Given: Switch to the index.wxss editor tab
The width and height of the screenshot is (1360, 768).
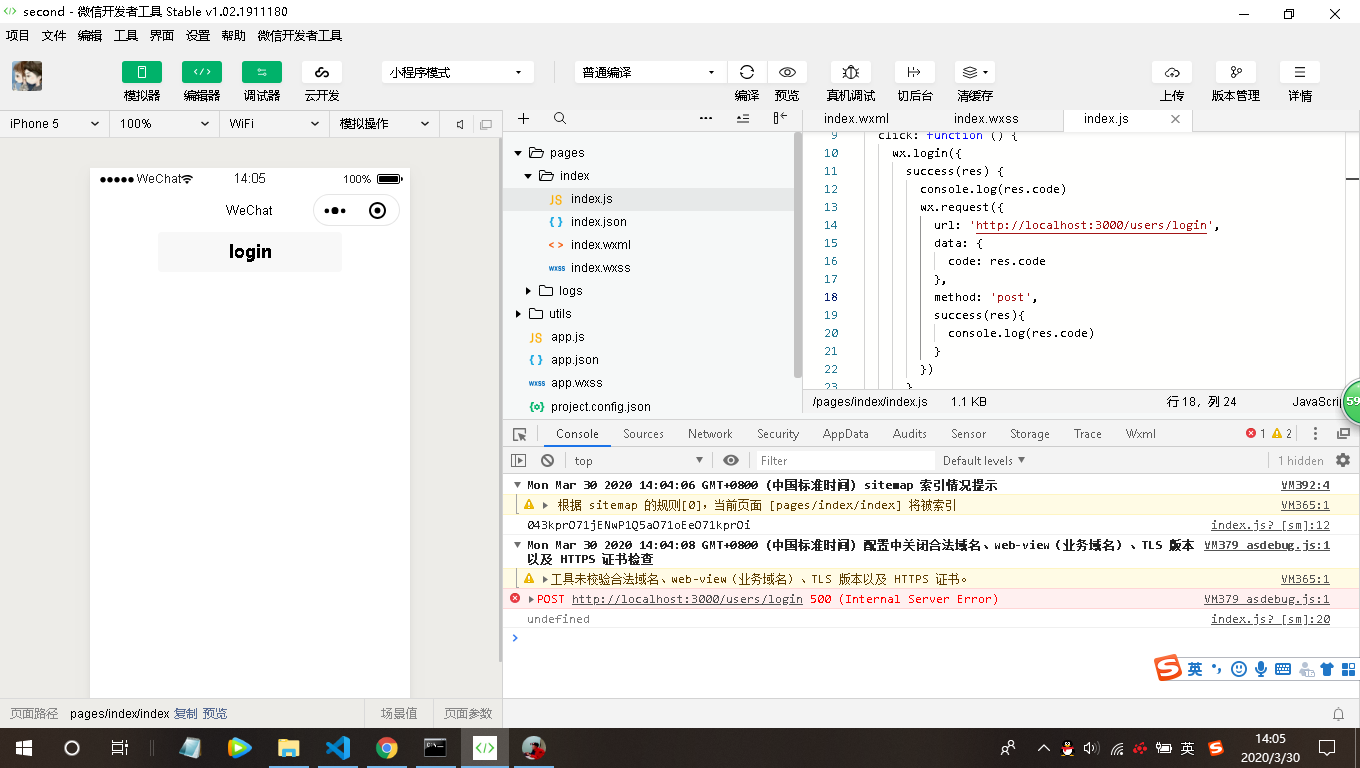Looking at the screenshot, I should 986,118.
